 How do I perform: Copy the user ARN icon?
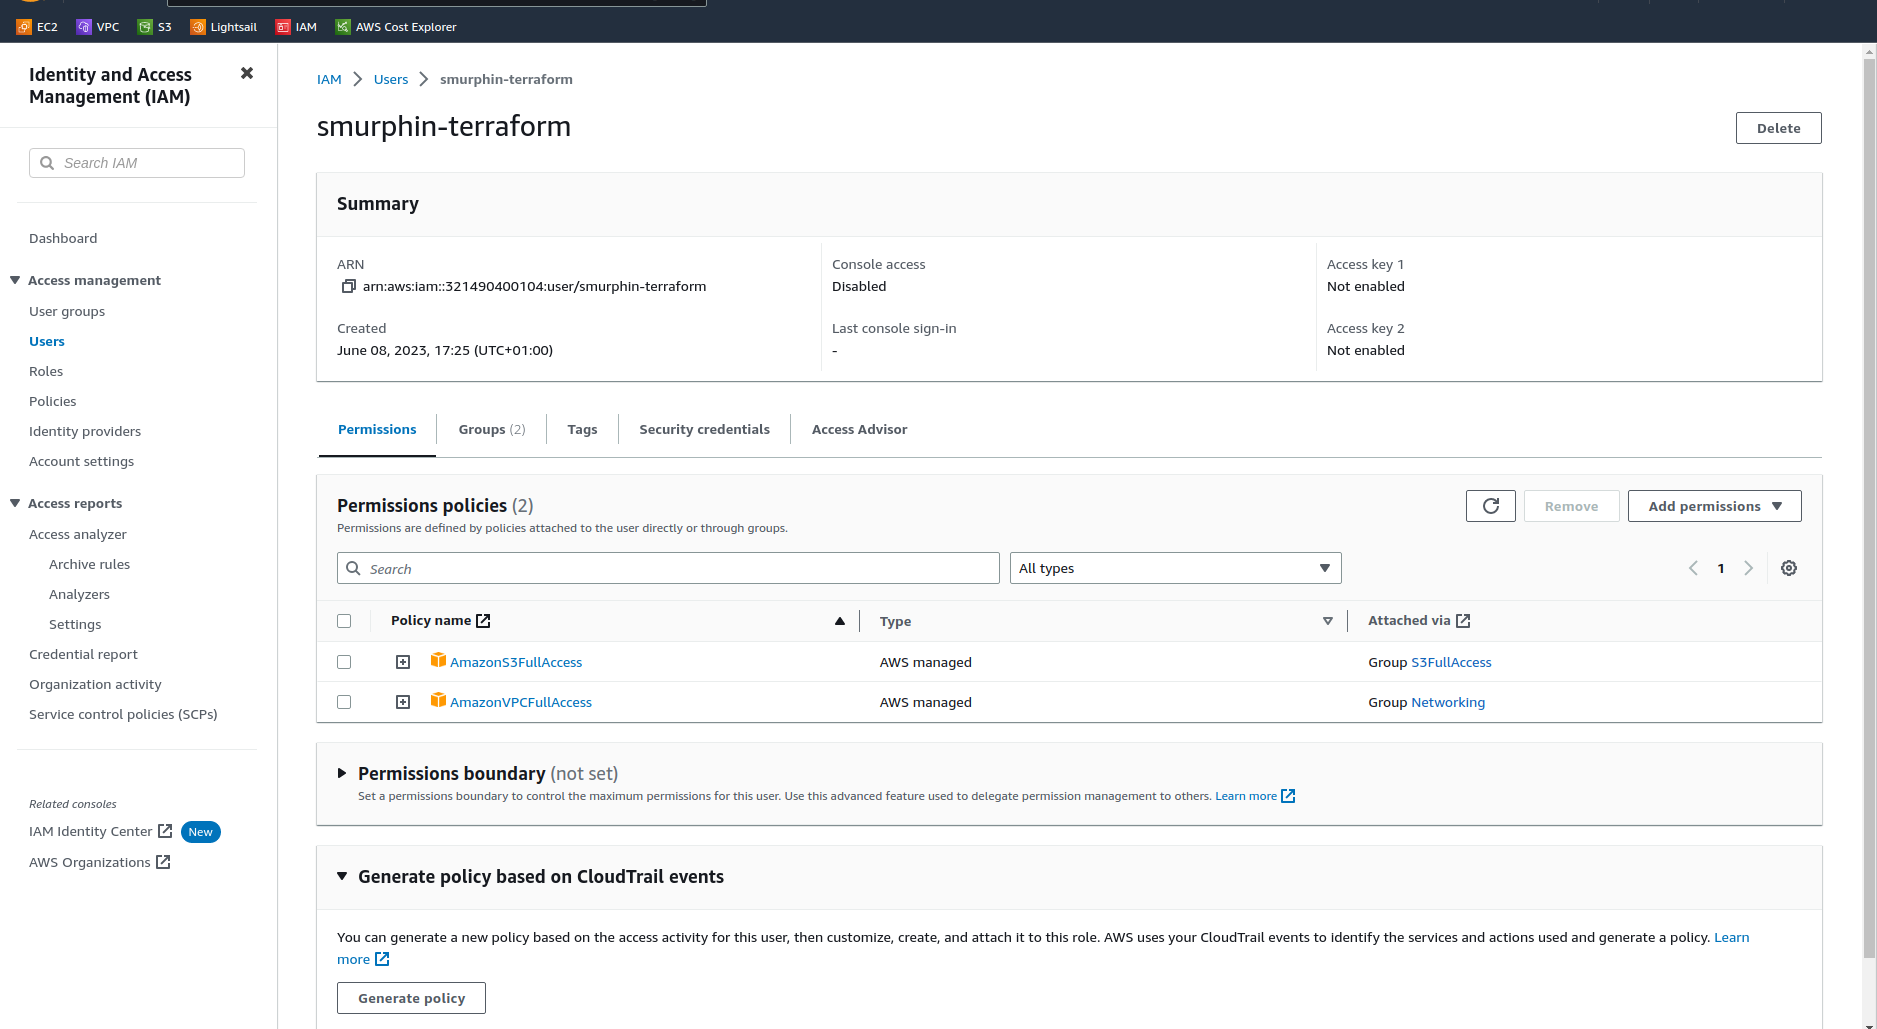[348, 286]
